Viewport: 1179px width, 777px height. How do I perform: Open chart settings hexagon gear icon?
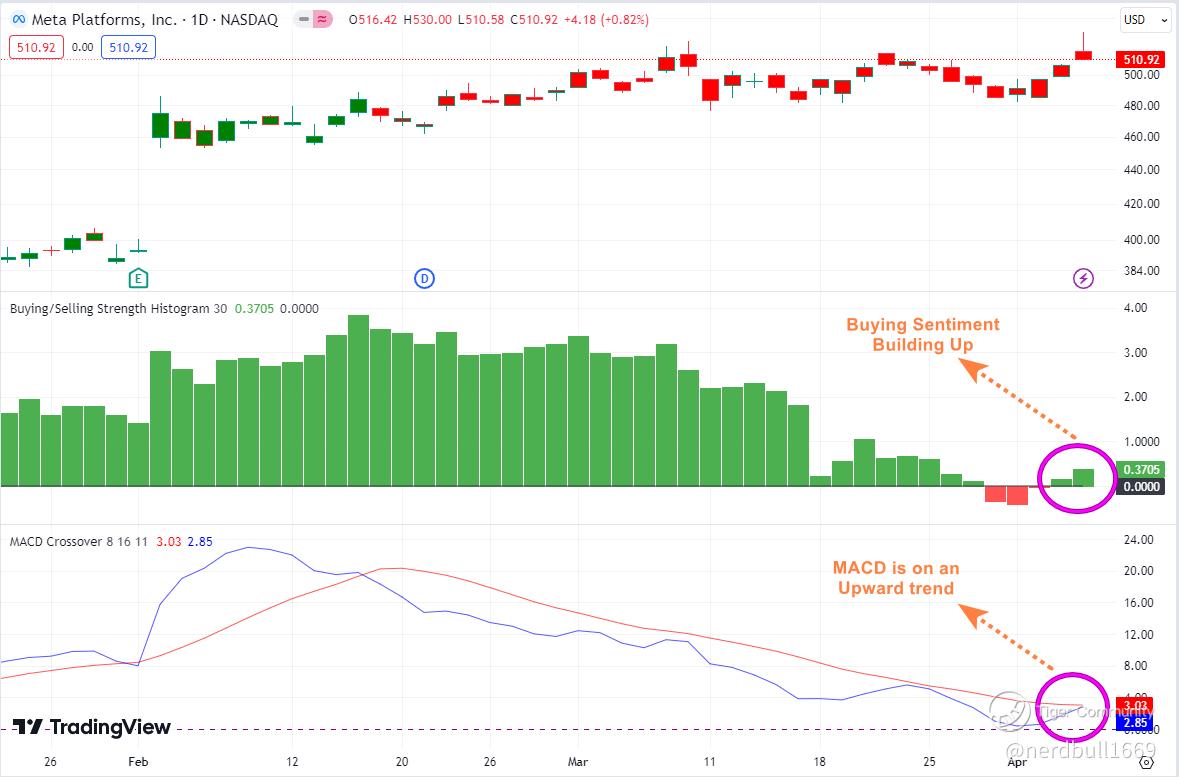[1146, 763]
